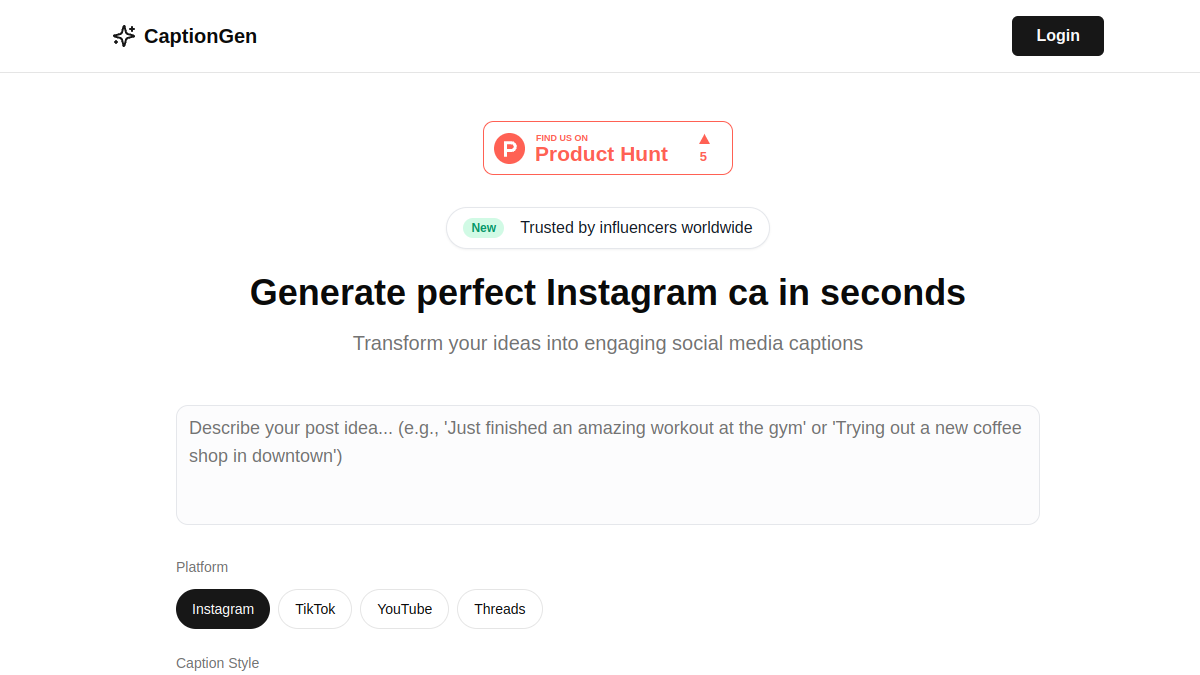Click the 'Platform' section label
Viewport: 1200px width, 675px height.
[x=202, y=567]
